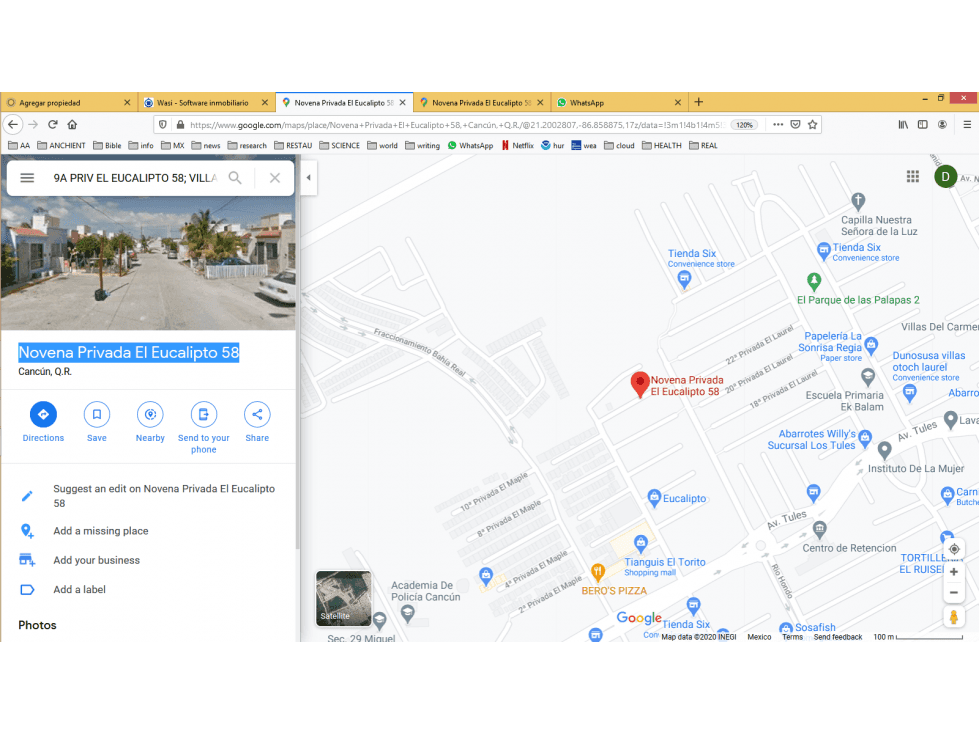Open the Google apps grid icon
The width and height of the screenshot is (979, 734).
(x=913, y=177)
